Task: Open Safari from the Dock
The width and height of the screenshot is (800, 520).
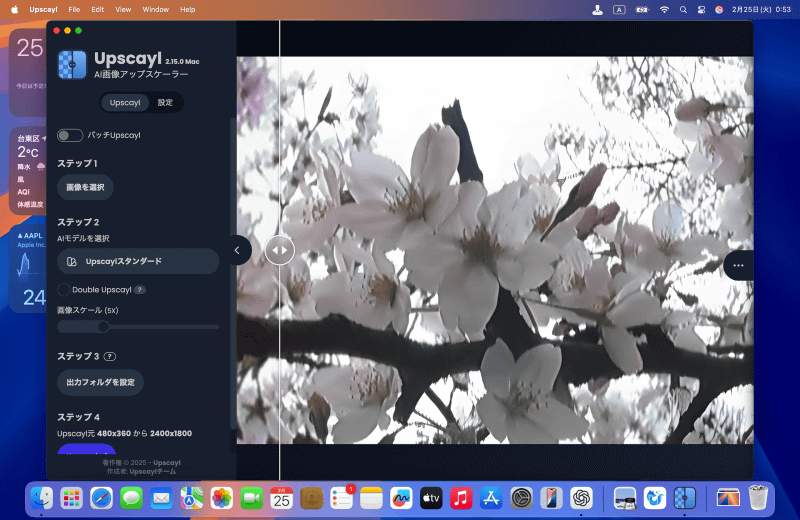Action: (x=102, y=498)
